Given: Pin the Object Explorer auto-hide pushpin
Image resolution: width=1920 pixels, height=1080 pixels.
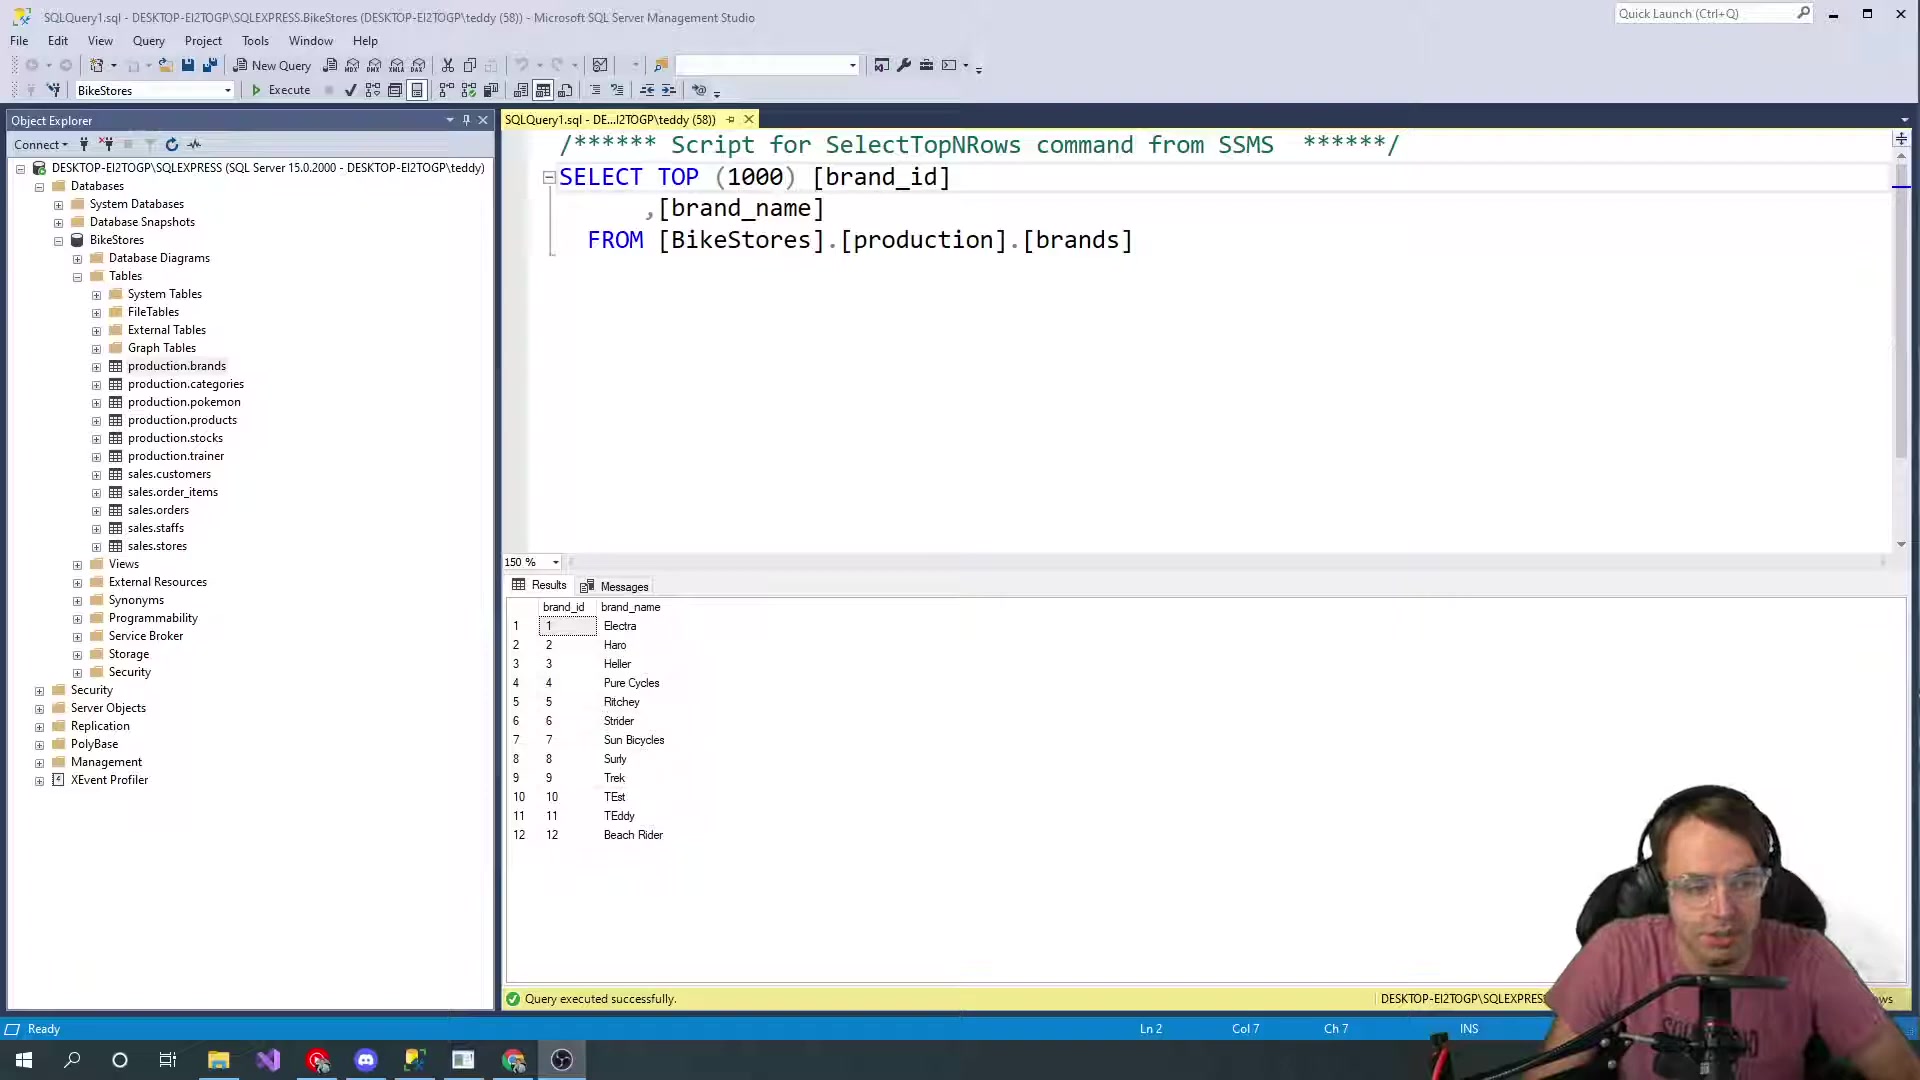Looking at the screenshot, I should click(466, 120).
